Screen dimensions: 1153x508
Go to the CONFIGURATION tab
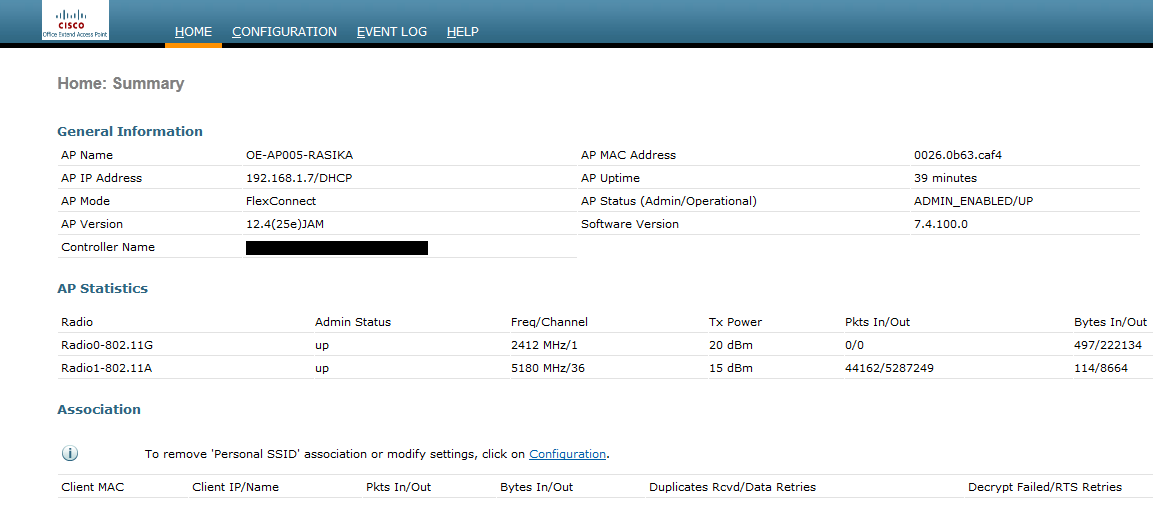(x=284, y=32)
